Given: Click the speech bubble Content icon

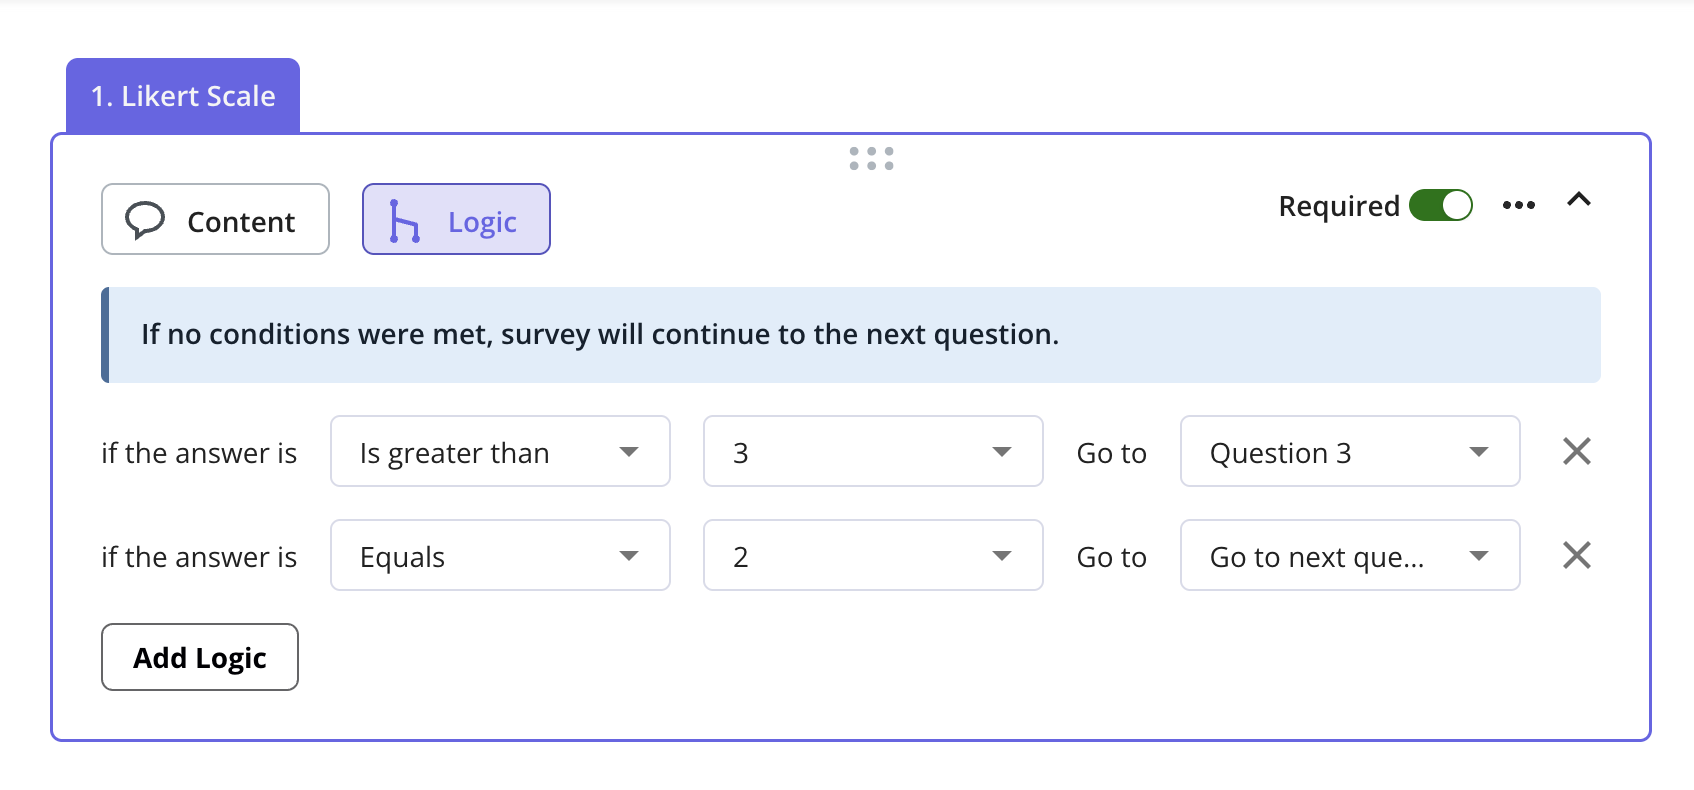Looking at the screenshot, I should tap(145, 220).
